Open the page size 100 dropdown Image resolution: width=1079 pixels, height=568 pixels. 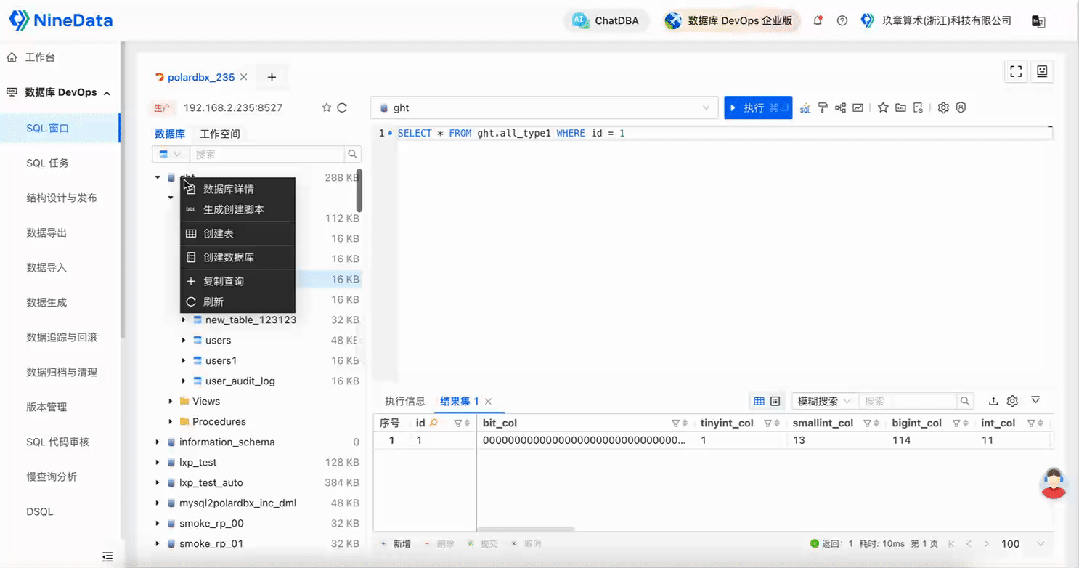[1025, 544]
